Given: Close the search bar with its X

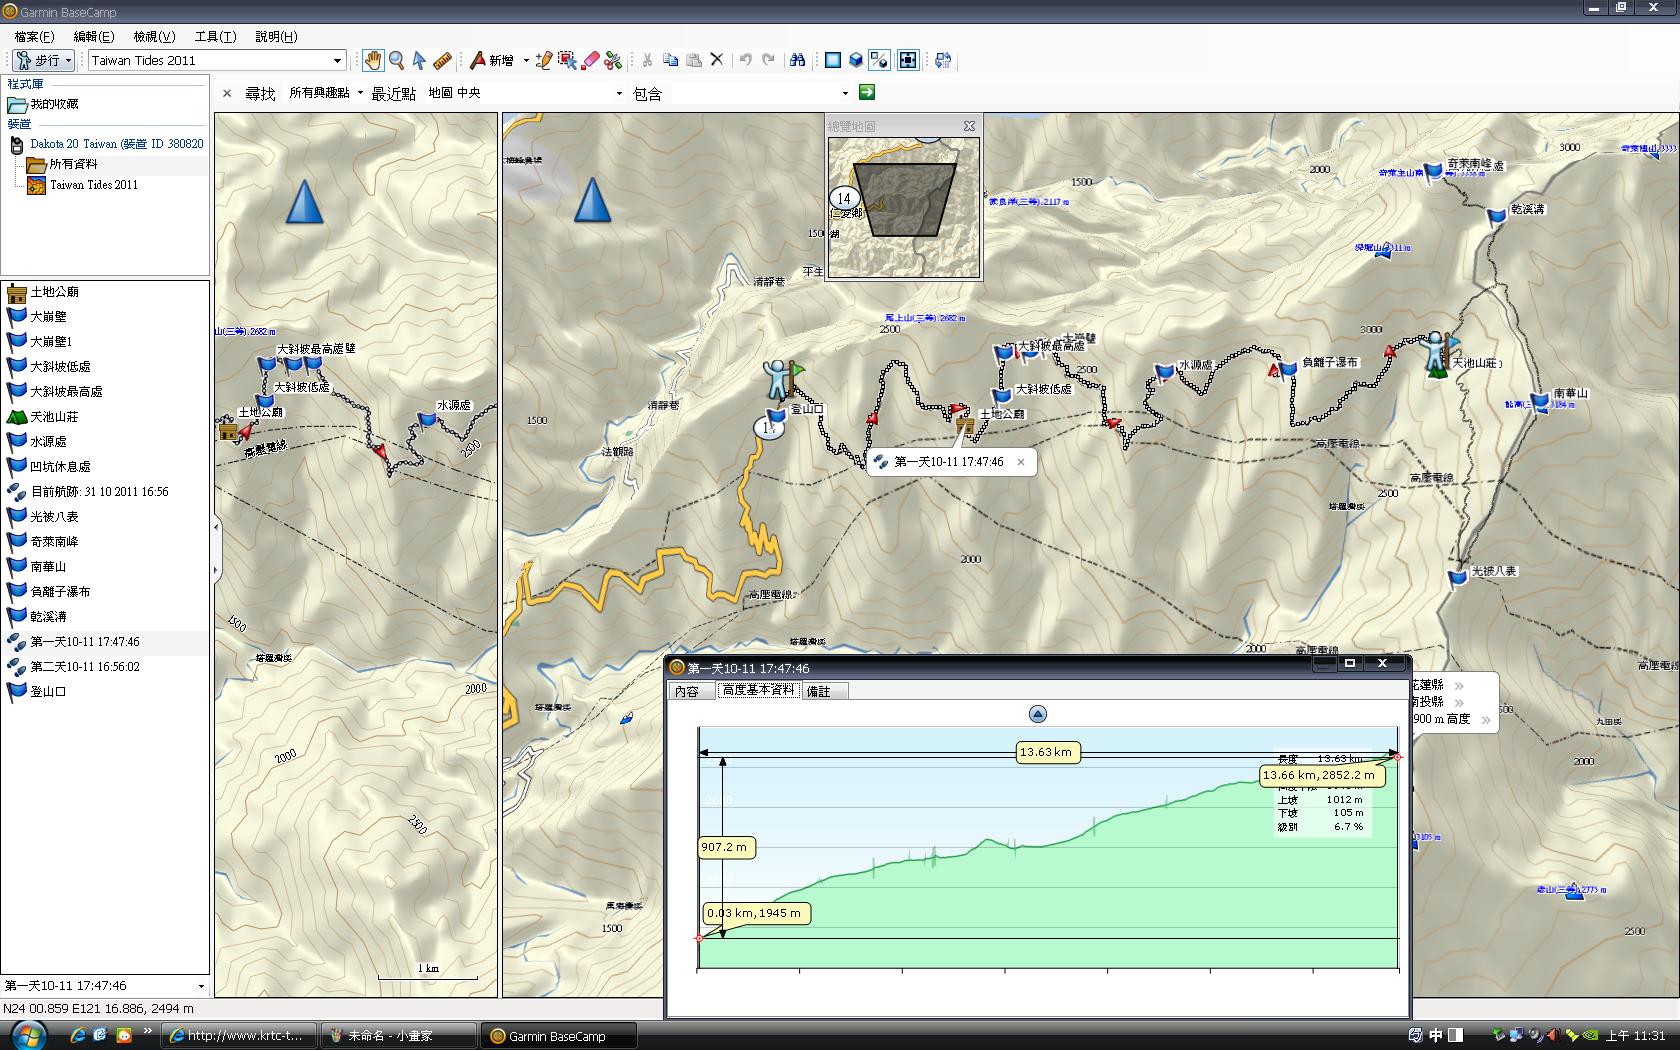Looking at the screenshot, I should [x=227, y=93].
